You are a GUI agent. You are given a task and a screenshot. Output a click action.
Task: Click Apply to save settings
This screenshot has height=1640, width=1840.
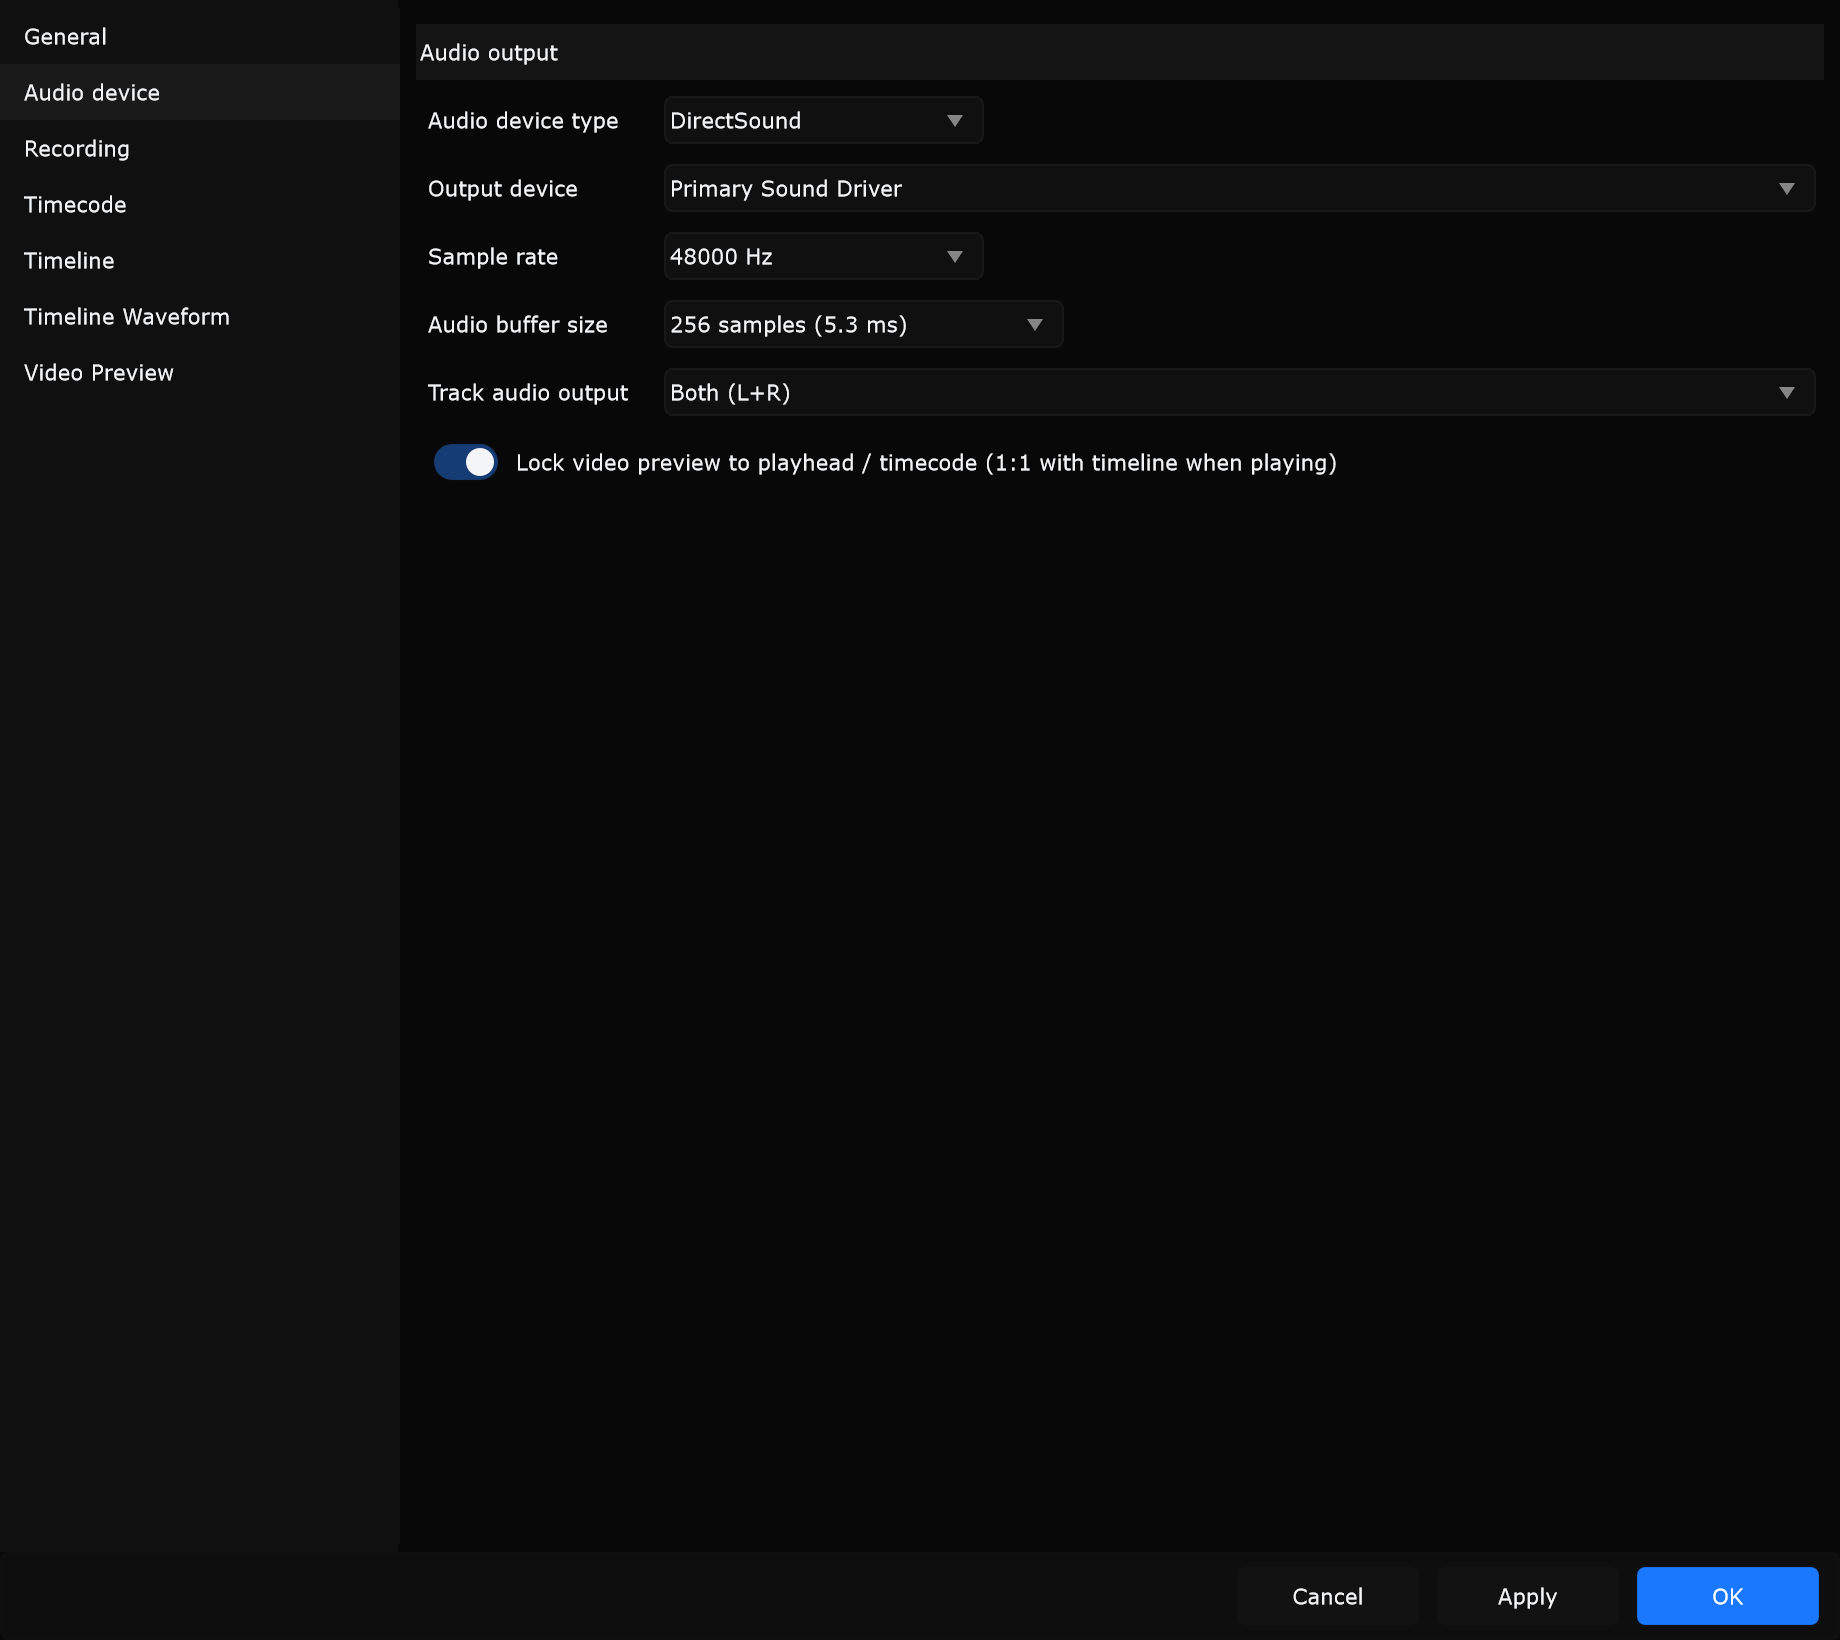pyautogui.click(x=1527, y=1596)
